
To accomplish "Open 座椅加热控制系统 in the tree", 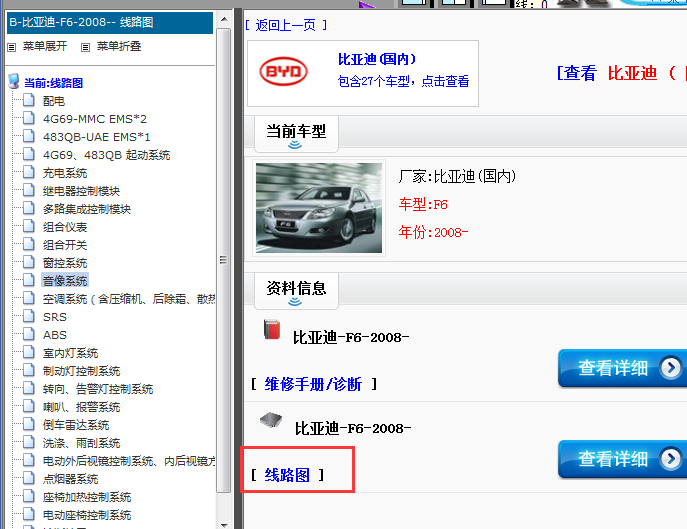I will point(87,497).
